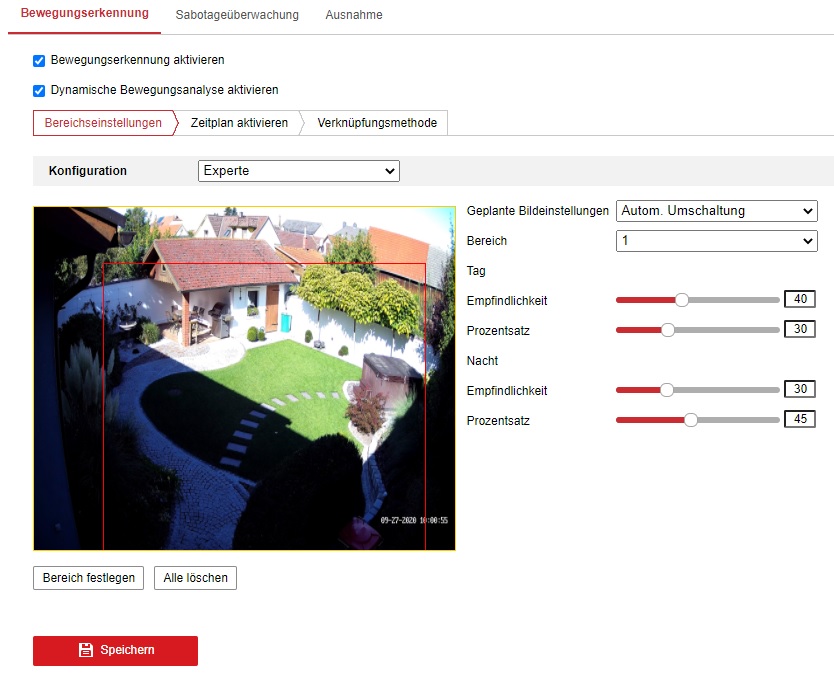
Task: Toggle Dynamische Bewegungsanalyse aktivieren checkbox
Action: point(40,90)
